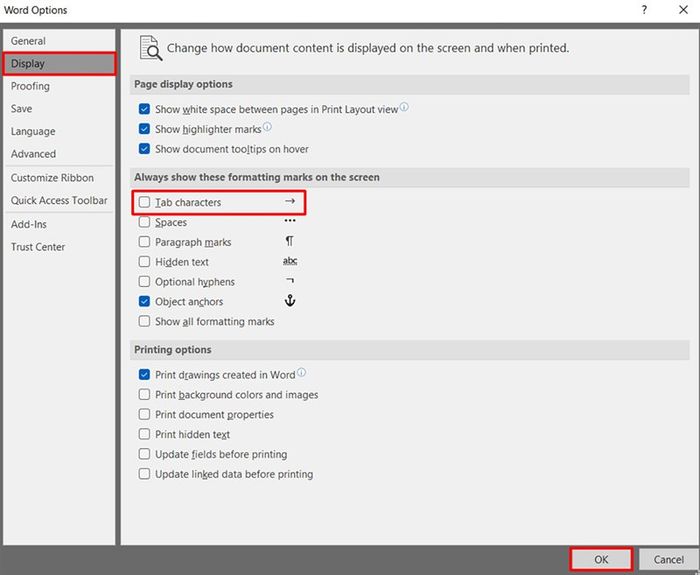Click the Page display options heading
The height and width of the screenshot is (575, 700).
(183, 84)
